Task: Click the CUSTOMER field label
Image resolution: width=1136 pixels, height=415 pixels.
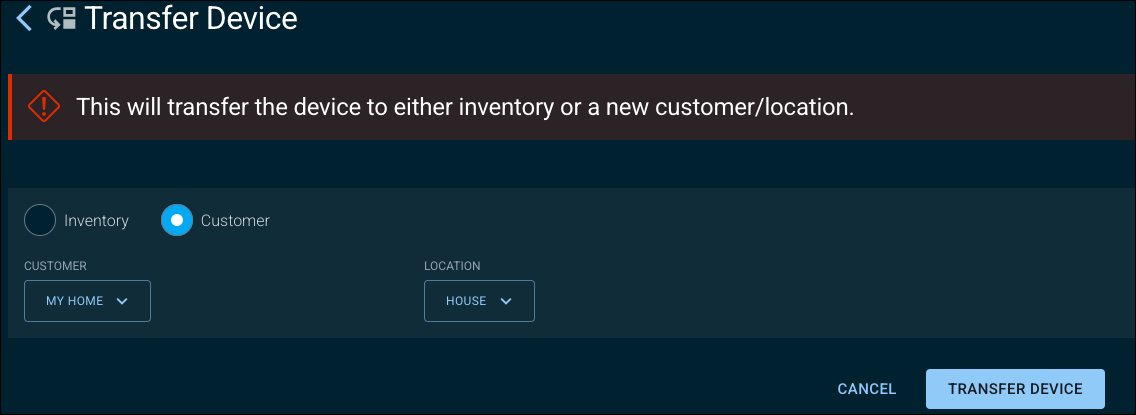Action: (55, 266)
